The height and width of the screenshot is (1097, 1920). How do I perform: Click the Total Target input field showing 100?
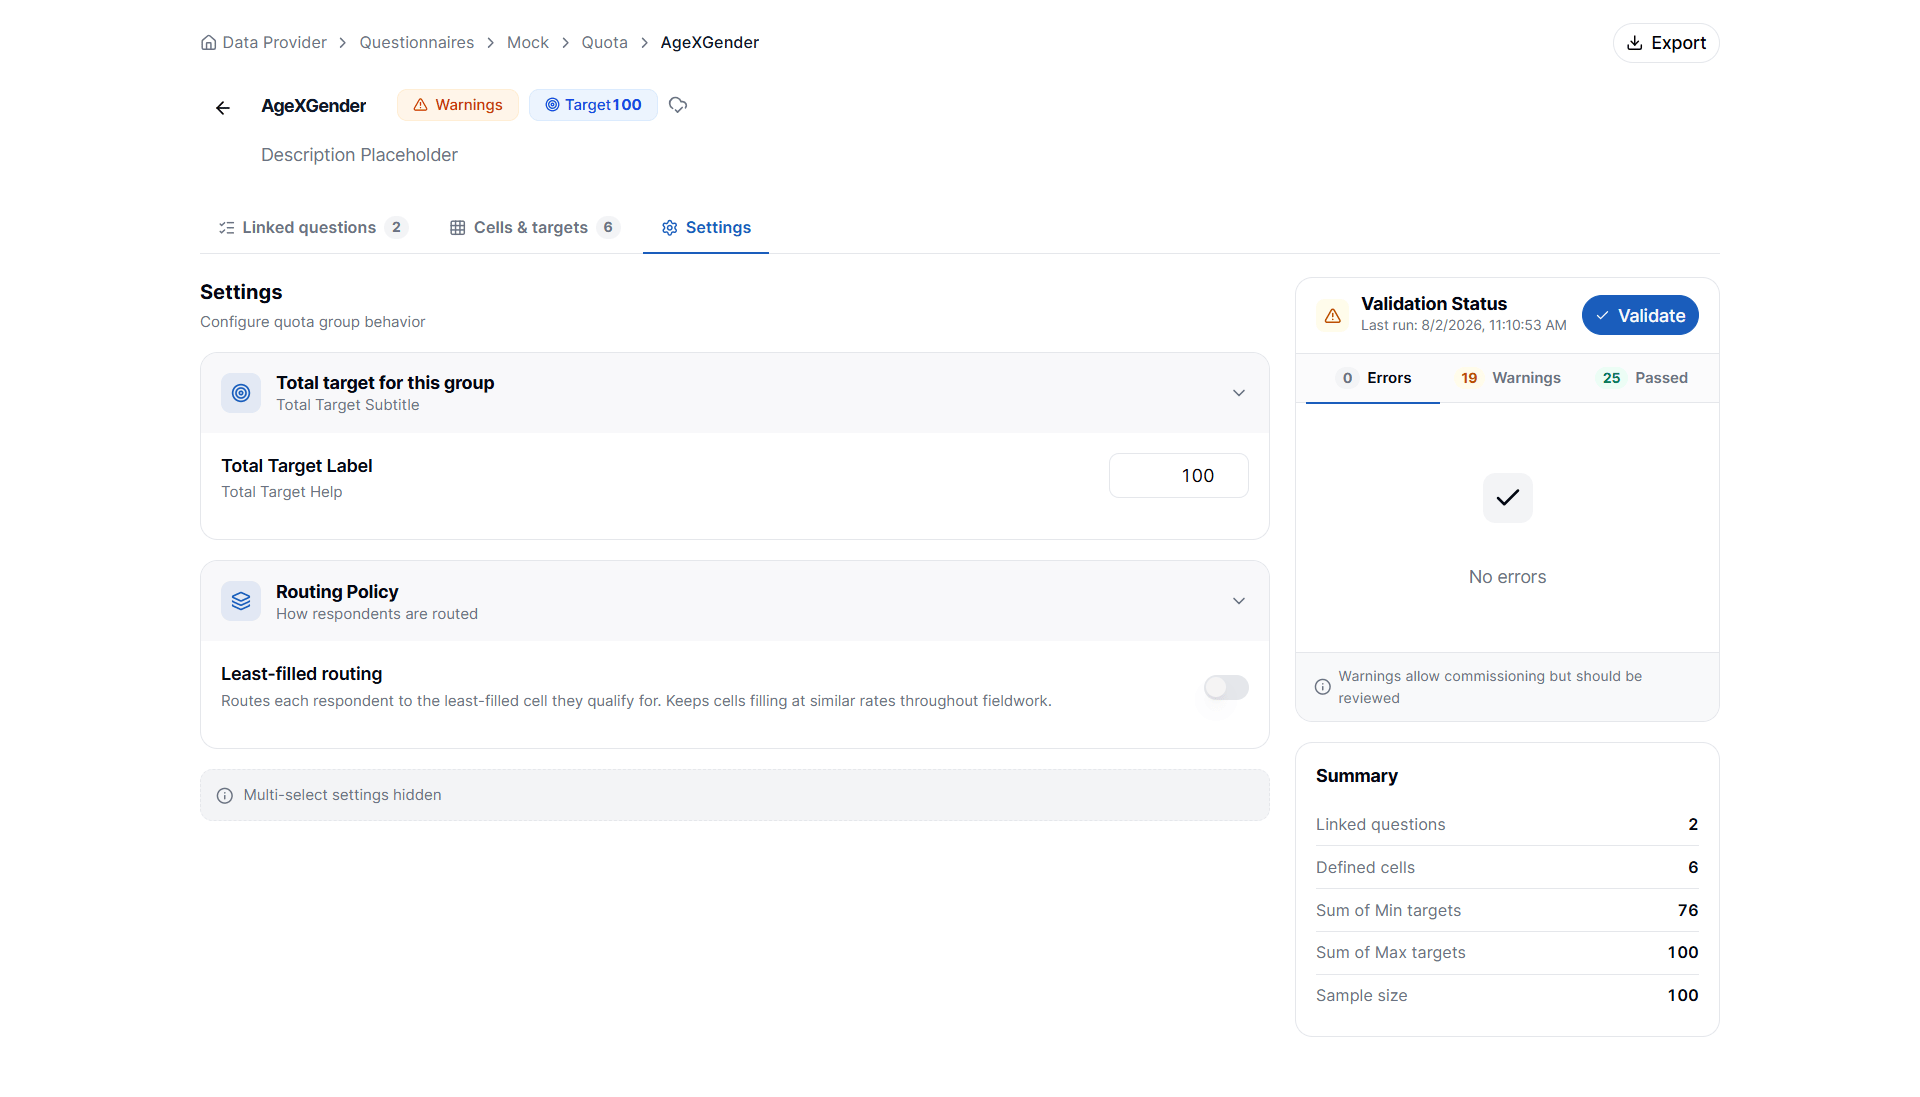[x=1179, y=476]
